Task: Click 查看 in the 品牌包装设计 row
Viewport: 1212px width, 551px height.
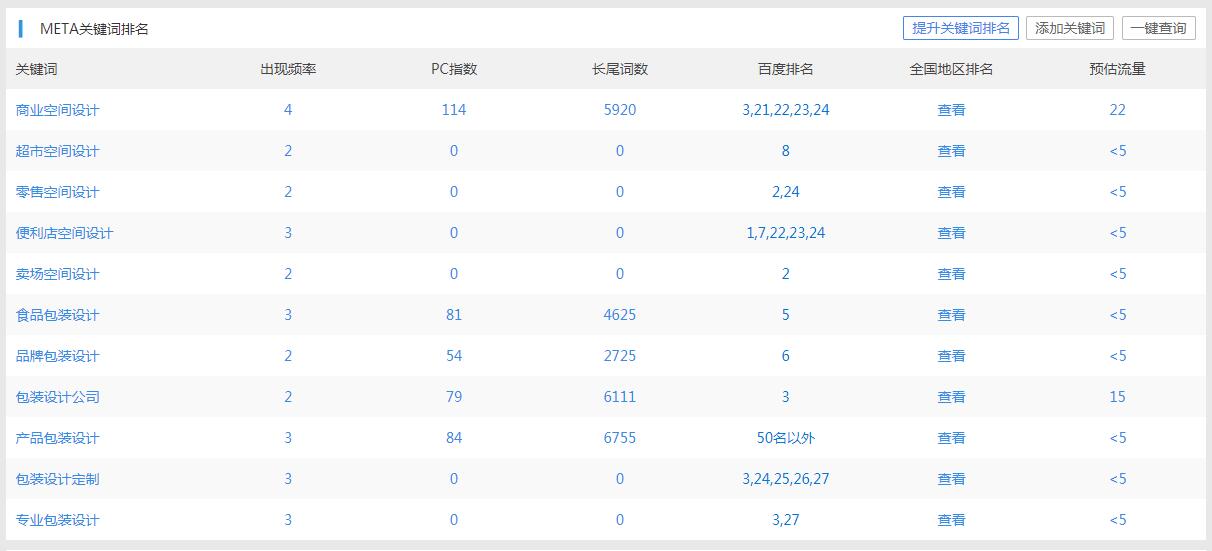Action: point(951,356)
